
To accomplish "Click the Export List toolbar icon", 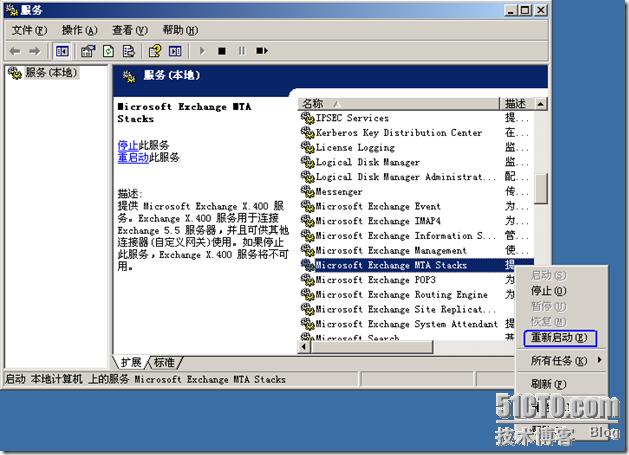I will tap(129, 51).
